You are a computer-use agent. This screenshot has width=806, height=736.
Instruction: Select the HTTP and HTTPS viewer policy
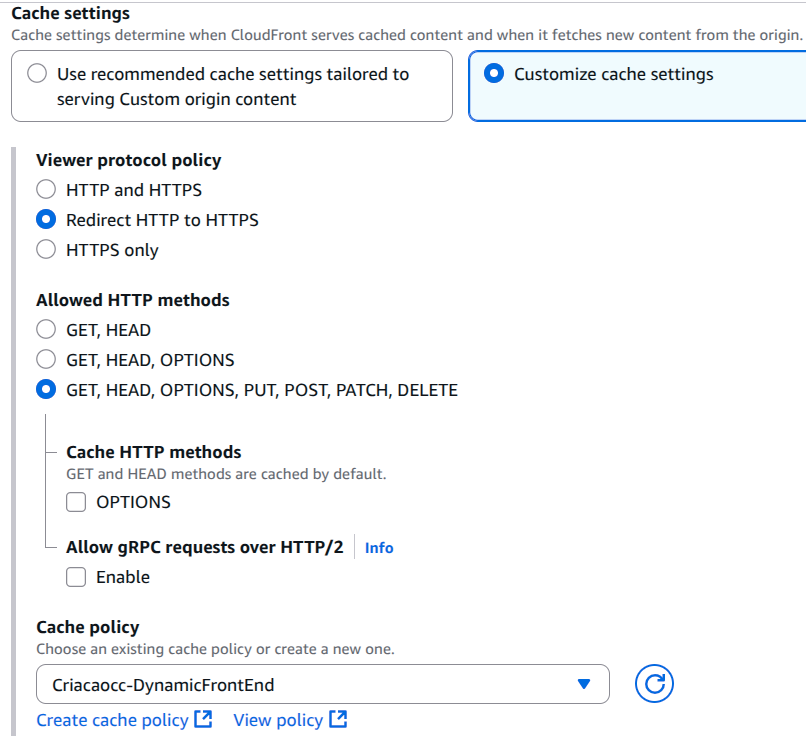46,189
